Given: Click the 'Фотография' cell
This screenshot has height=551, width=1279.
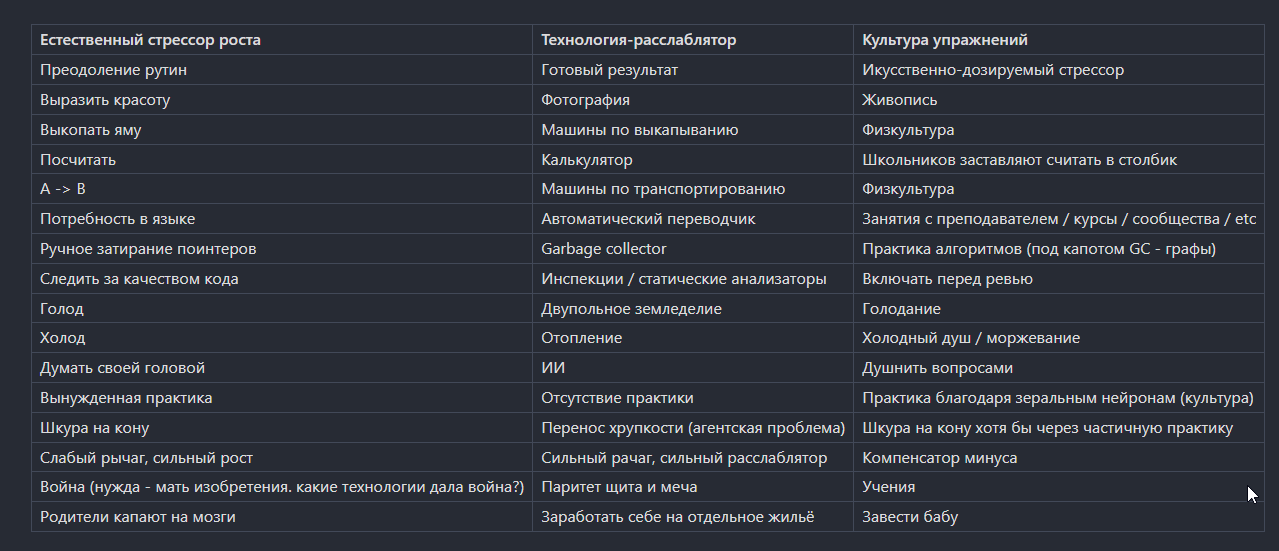Looking at the screenshot, I should click(x=585, y=100).
